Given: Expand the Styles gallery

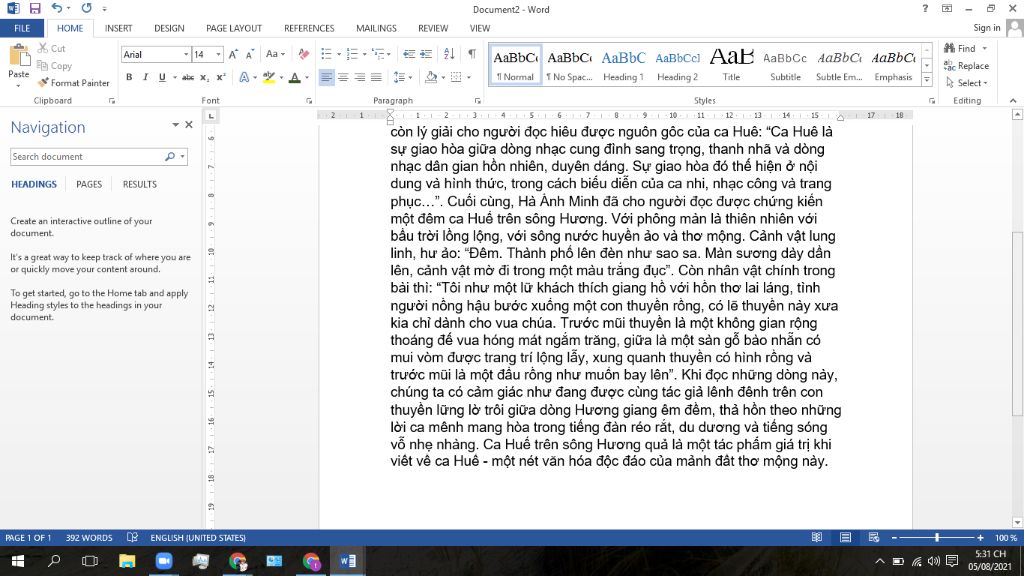Looking at the screenshot, I should click(x=927, y=80).
